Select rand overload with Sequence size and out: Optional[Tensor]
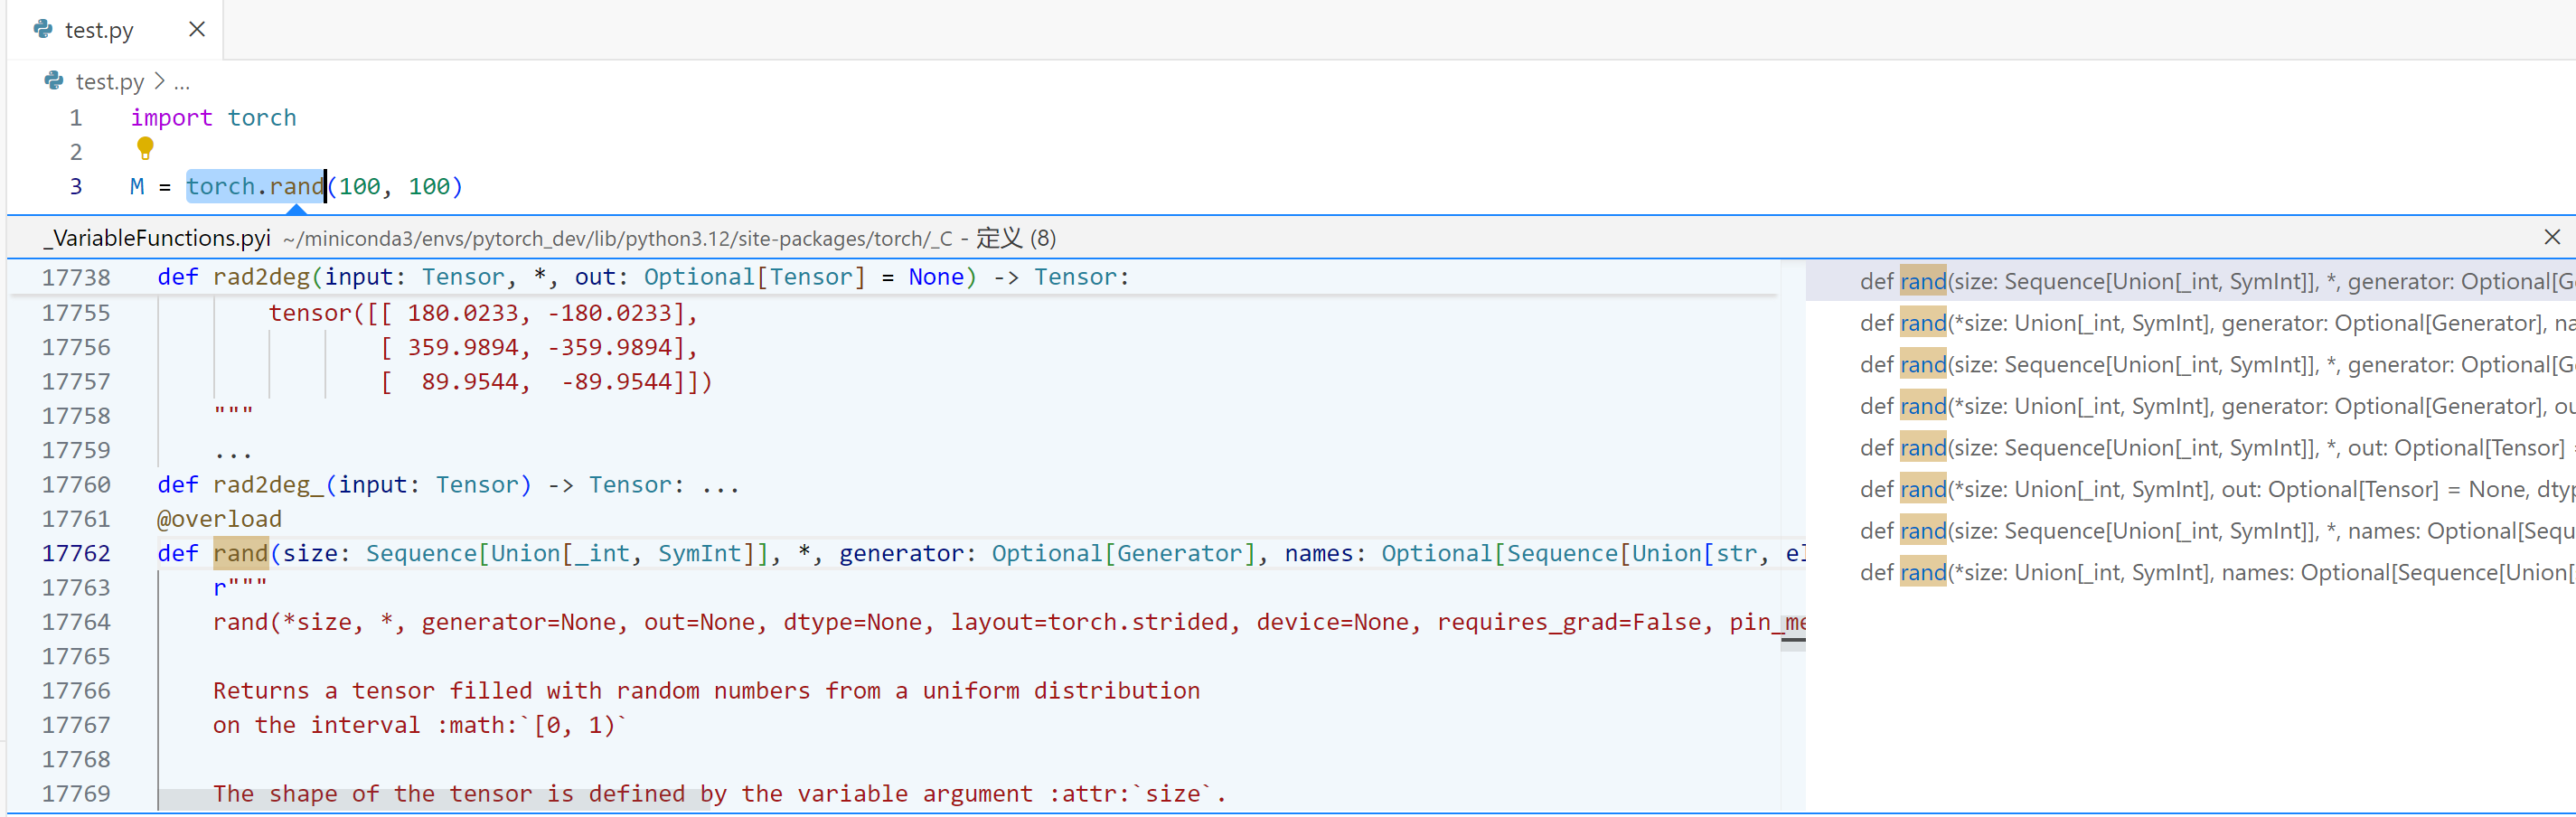 click(2200, 448)
